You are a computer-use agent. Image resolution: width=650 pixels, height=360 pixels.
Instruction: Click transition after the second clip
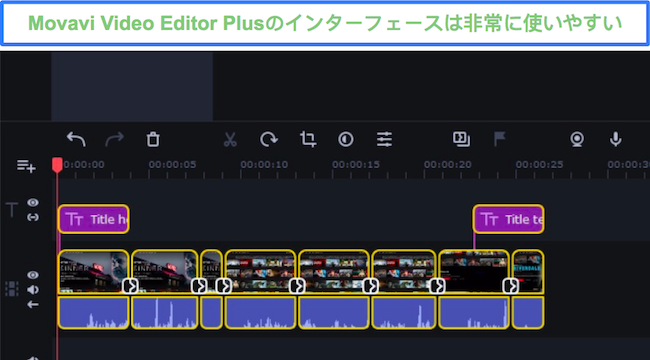pos(199,286)
